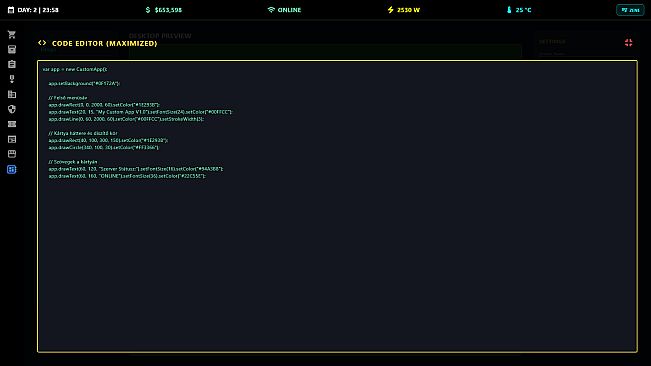Click the calendar icon next to DAY: 2
651x366 pixels.
coord(11,10)
